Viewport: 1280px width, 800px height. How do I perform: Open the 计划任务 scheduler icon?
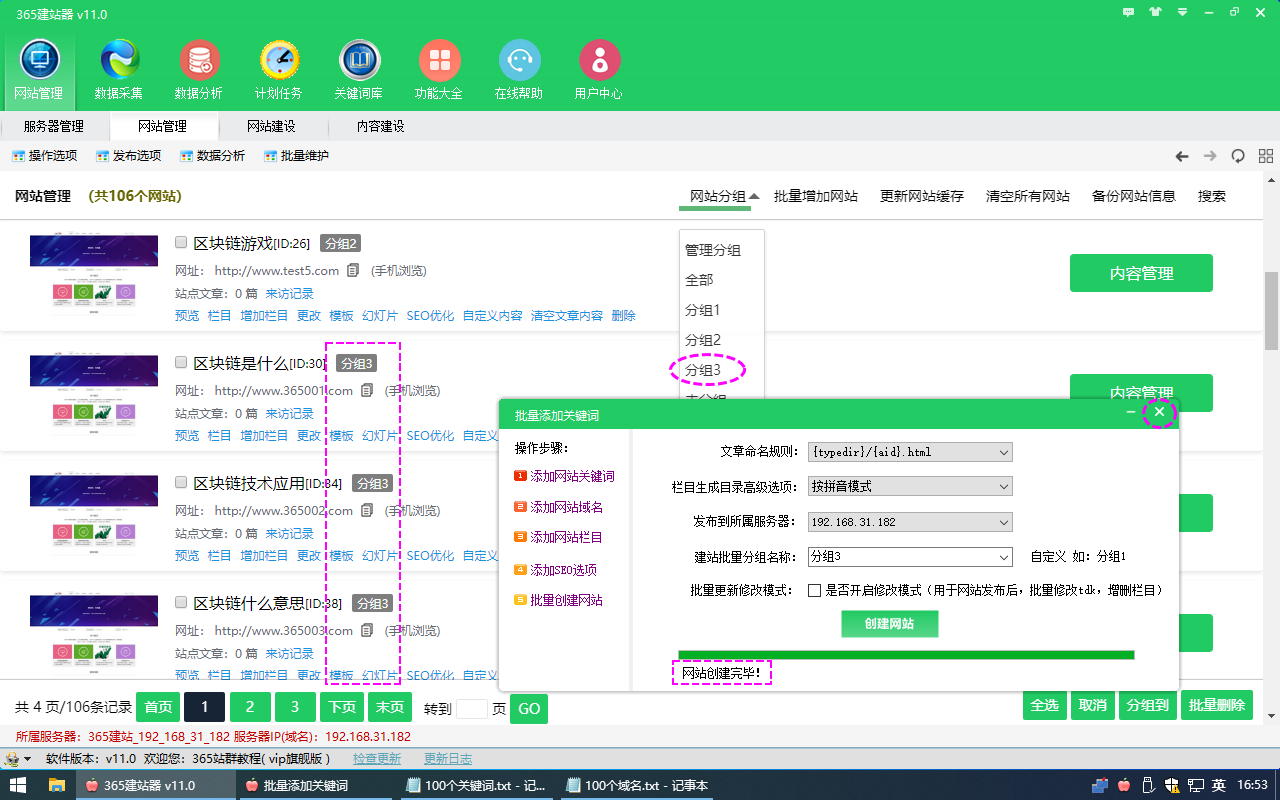(x=279, y=69)
